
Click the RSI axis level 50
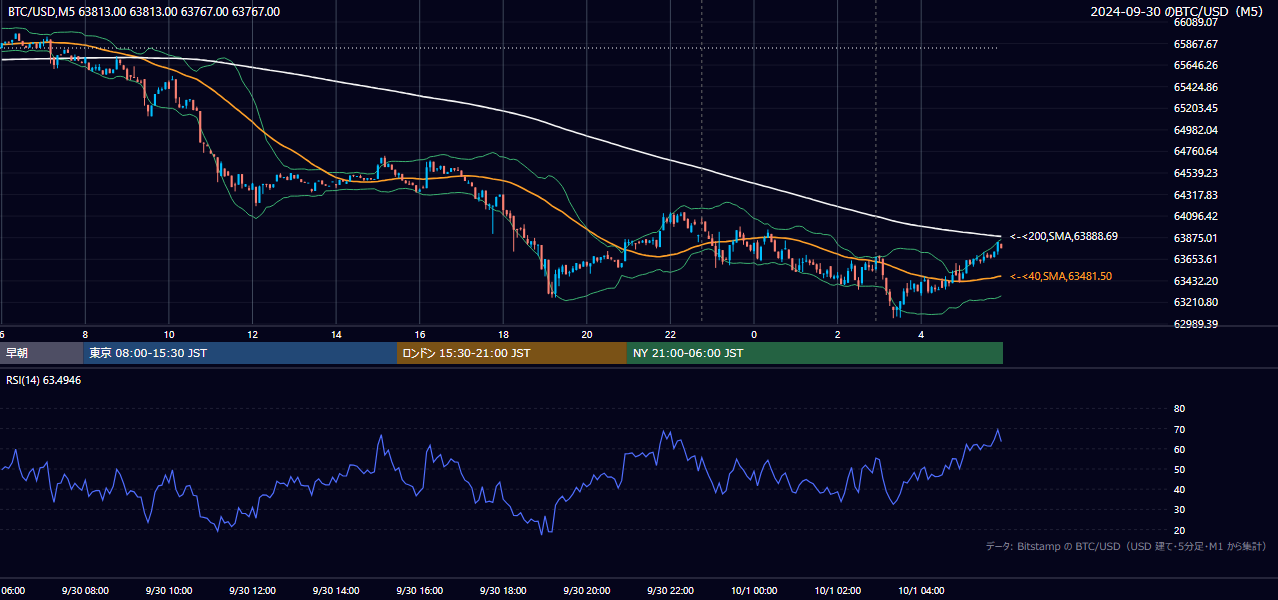coord(1179,470)
